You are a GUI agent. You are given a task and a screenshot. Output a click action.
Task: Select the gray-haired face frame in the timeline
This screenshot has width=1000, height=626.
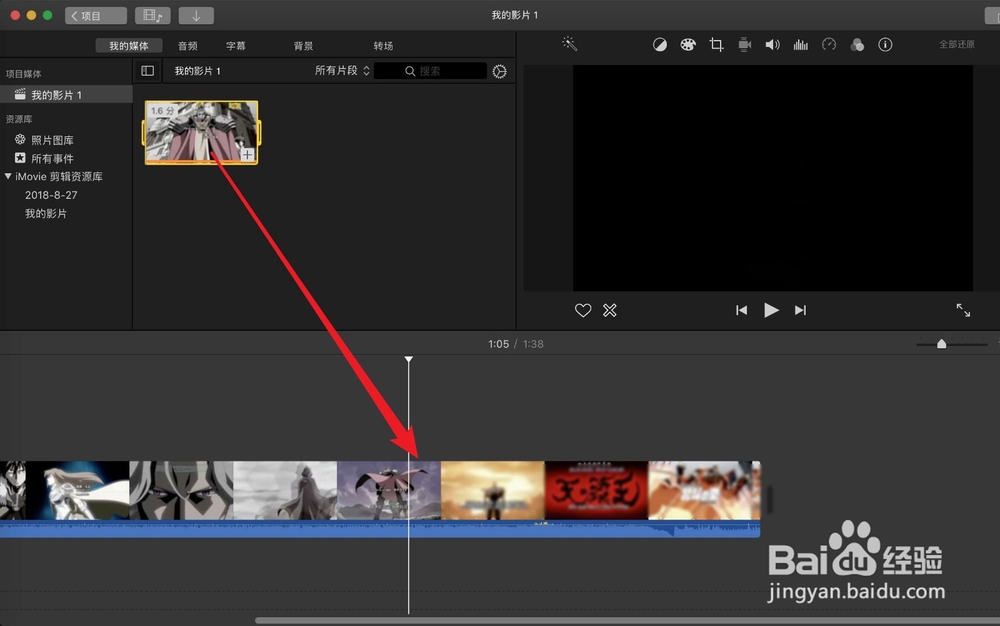[181, 490]
